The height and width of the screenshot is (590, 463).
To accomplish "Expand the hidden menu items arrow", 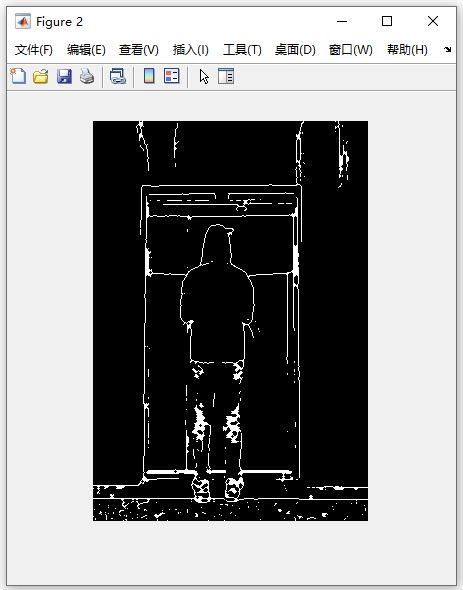I will tap(448, 49).
